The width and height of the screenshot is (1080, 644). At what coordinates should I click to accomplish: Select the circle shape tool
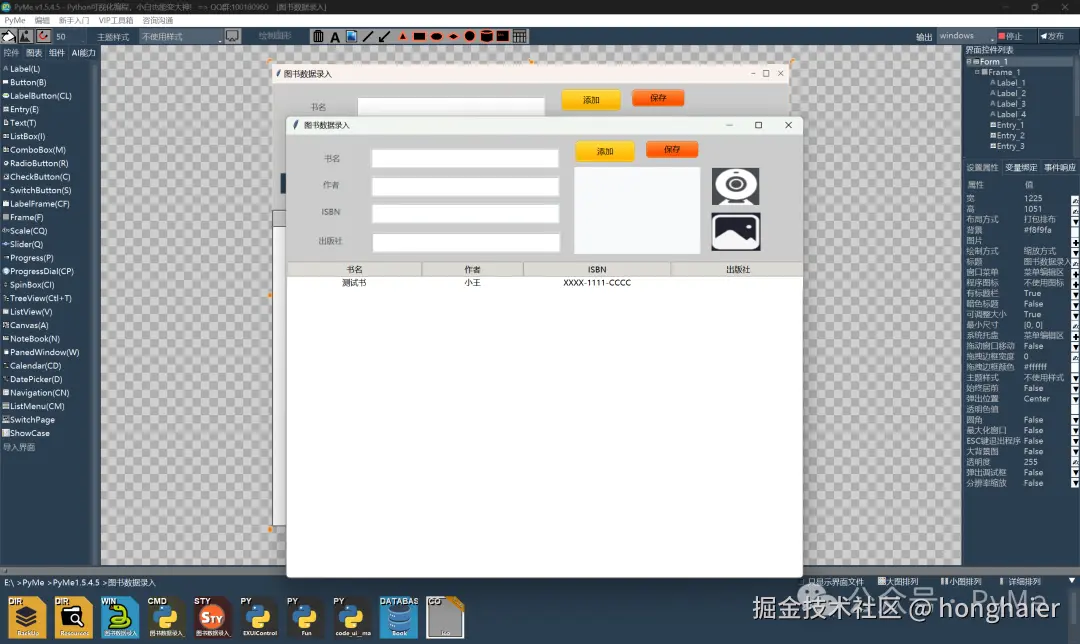click(x=470, y=37)
